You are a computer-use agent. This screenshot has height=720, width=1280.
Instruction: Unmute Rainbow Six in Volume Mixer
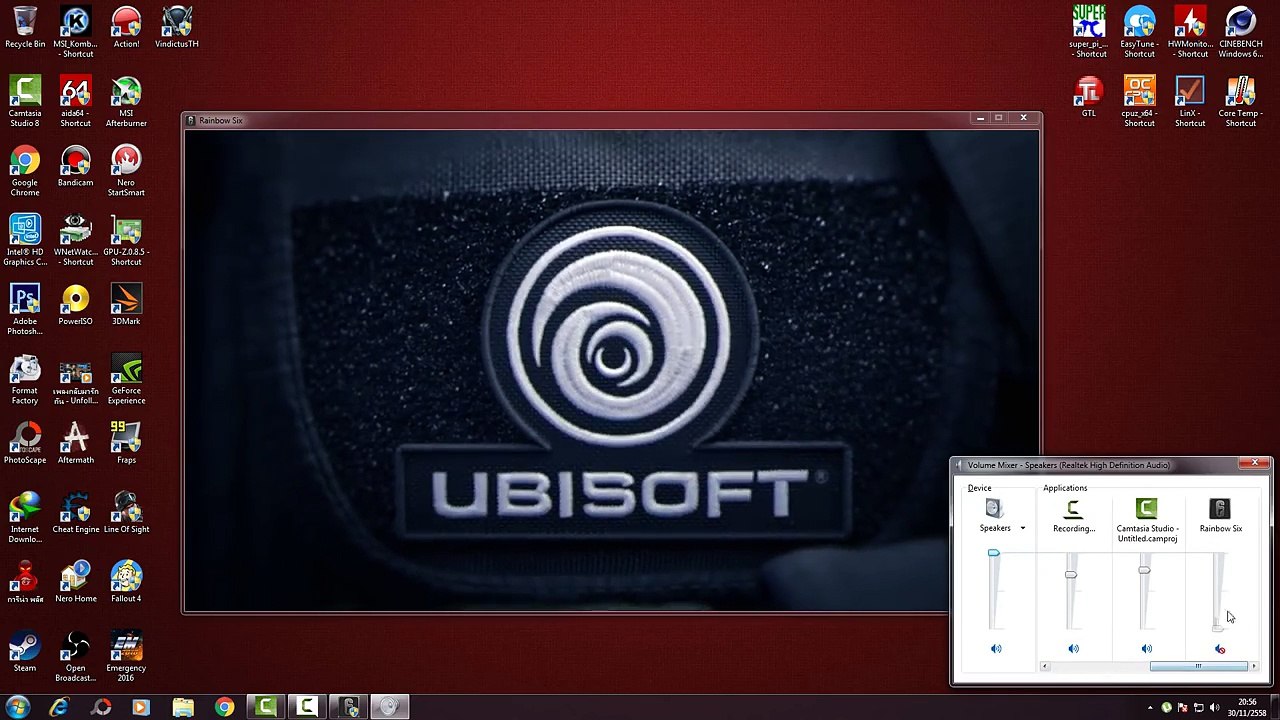1220,649
